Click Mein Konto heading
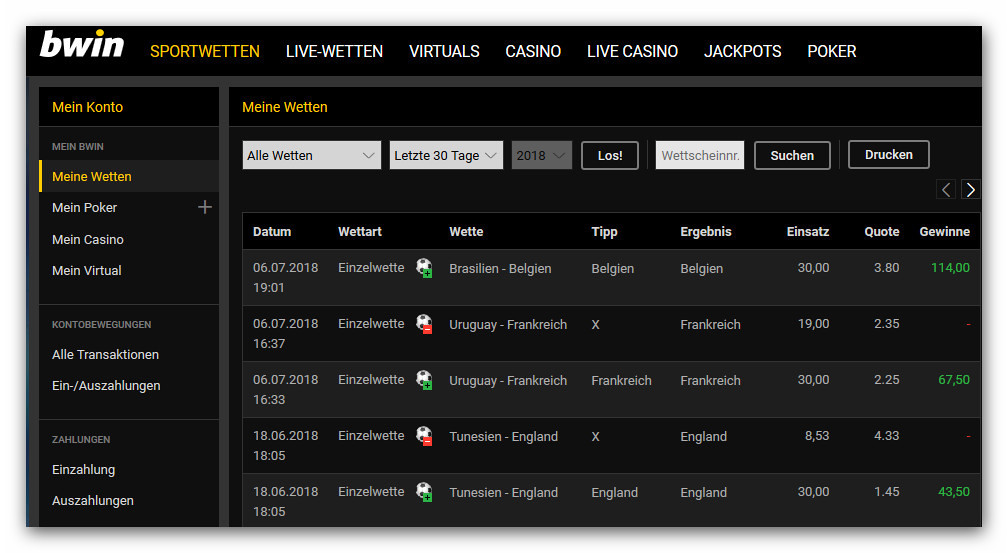The image size is (1008, 553). (x=87, y=107)
